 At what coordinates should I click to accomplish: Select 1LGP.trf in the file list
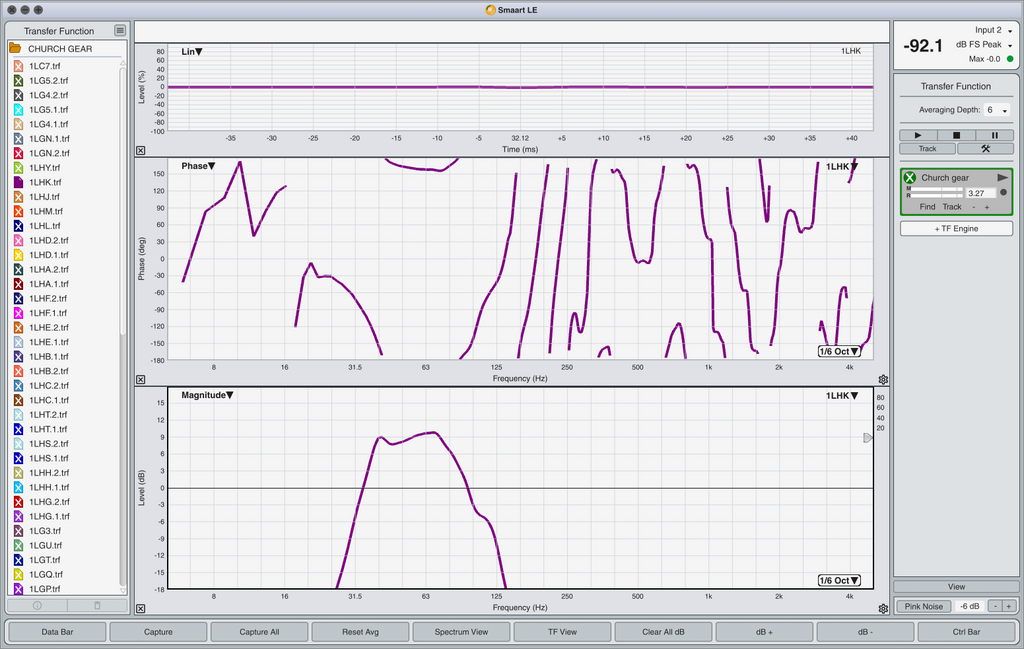click(45, 588)
